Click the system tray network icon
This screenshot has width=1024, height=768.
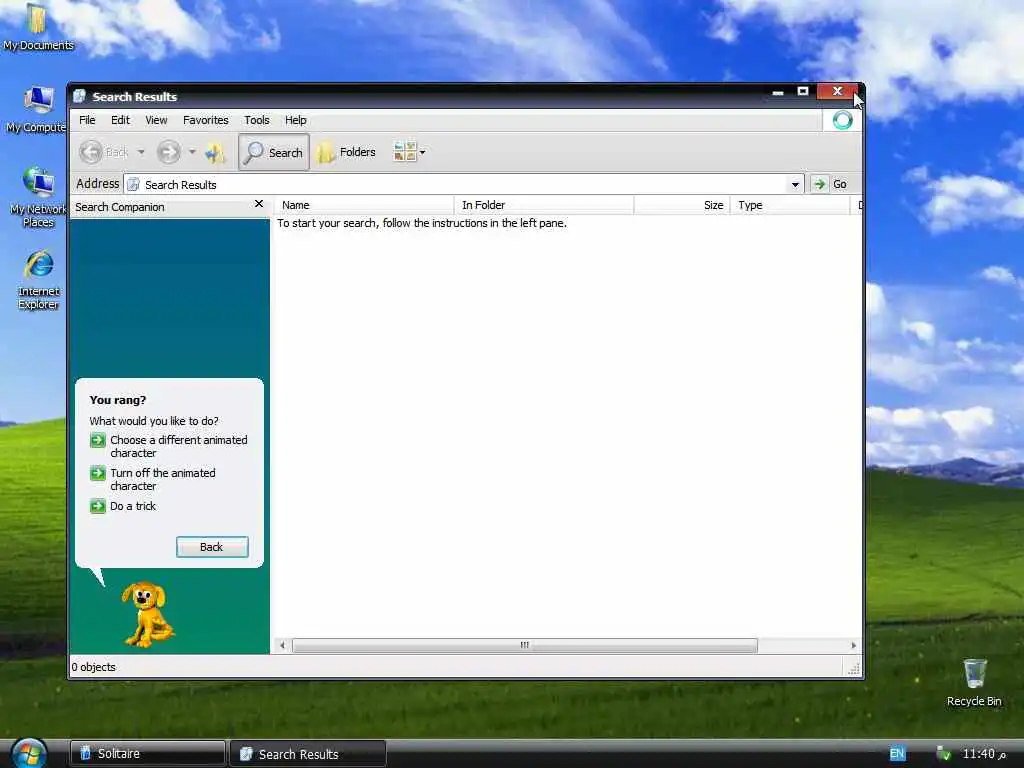944,754
